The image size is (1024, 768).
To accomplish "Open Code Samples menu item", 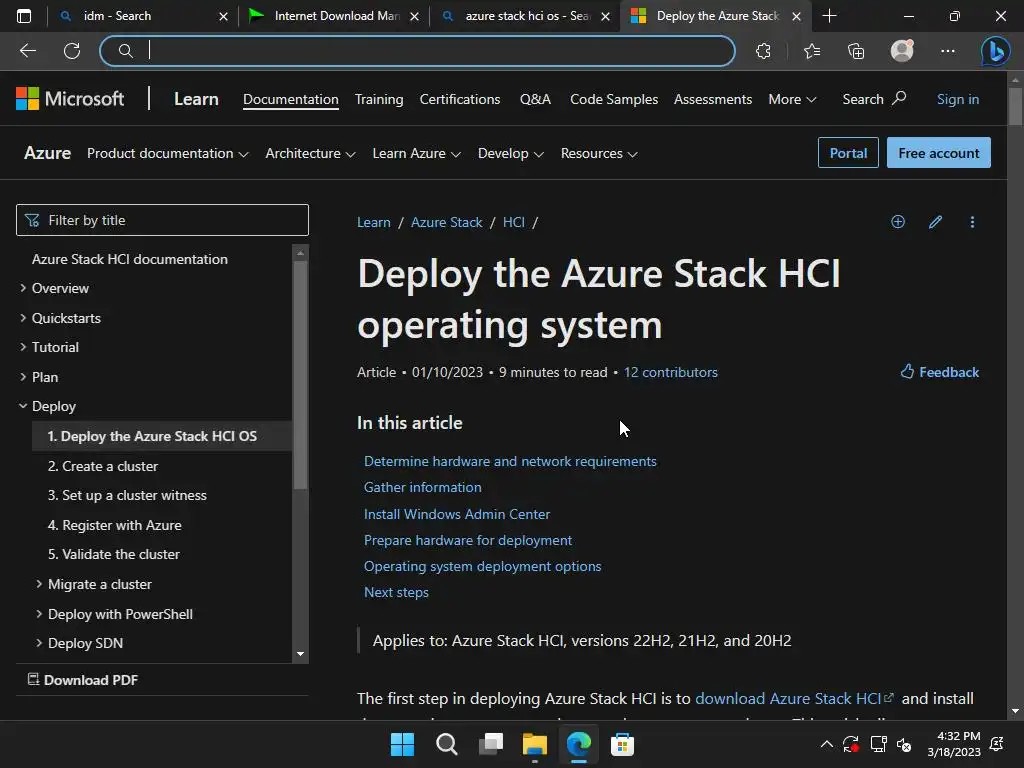I will click(614, 99).
